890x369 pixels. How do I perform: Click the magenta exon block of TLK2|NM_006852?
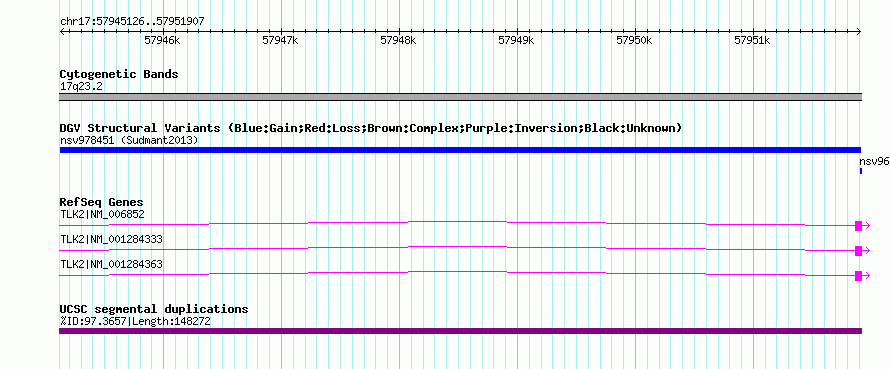[858, 226]
